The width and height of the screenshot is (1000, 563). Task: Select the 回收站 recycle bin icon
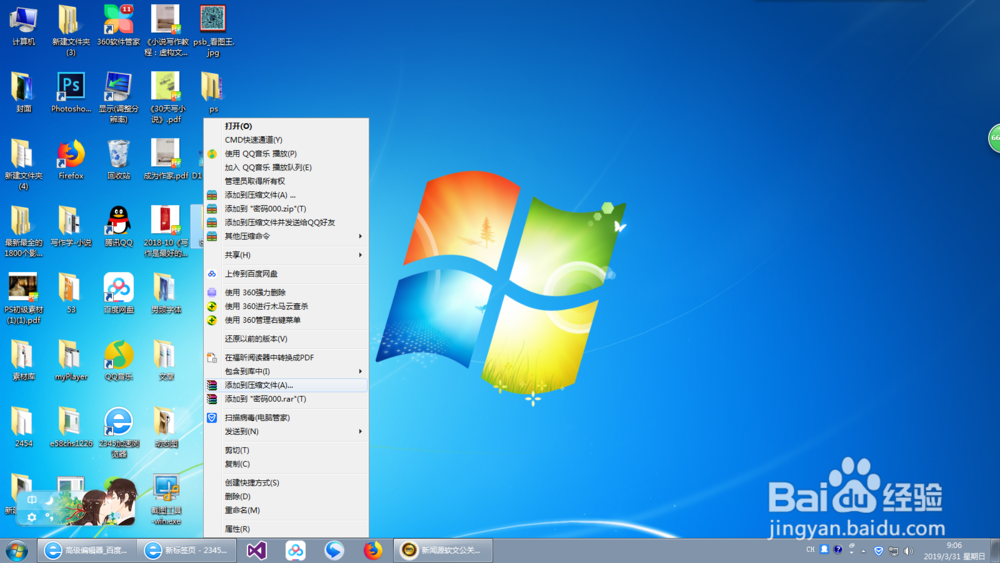[119, 159]
